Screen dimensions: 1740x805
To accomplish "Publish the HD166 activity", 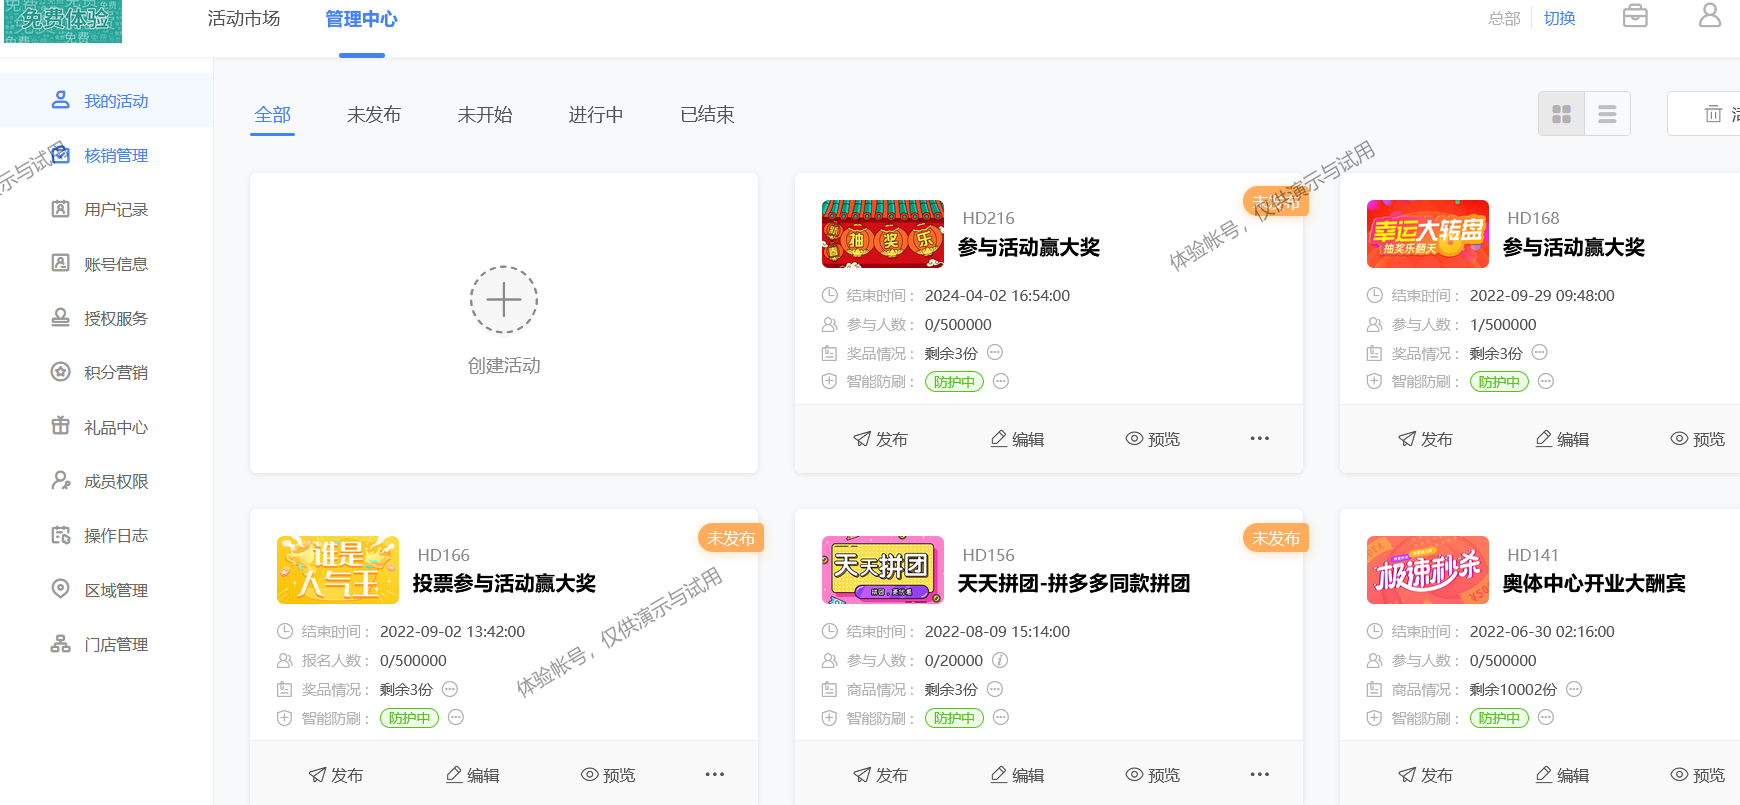I will pyautogui.click(x=335, y=775).
